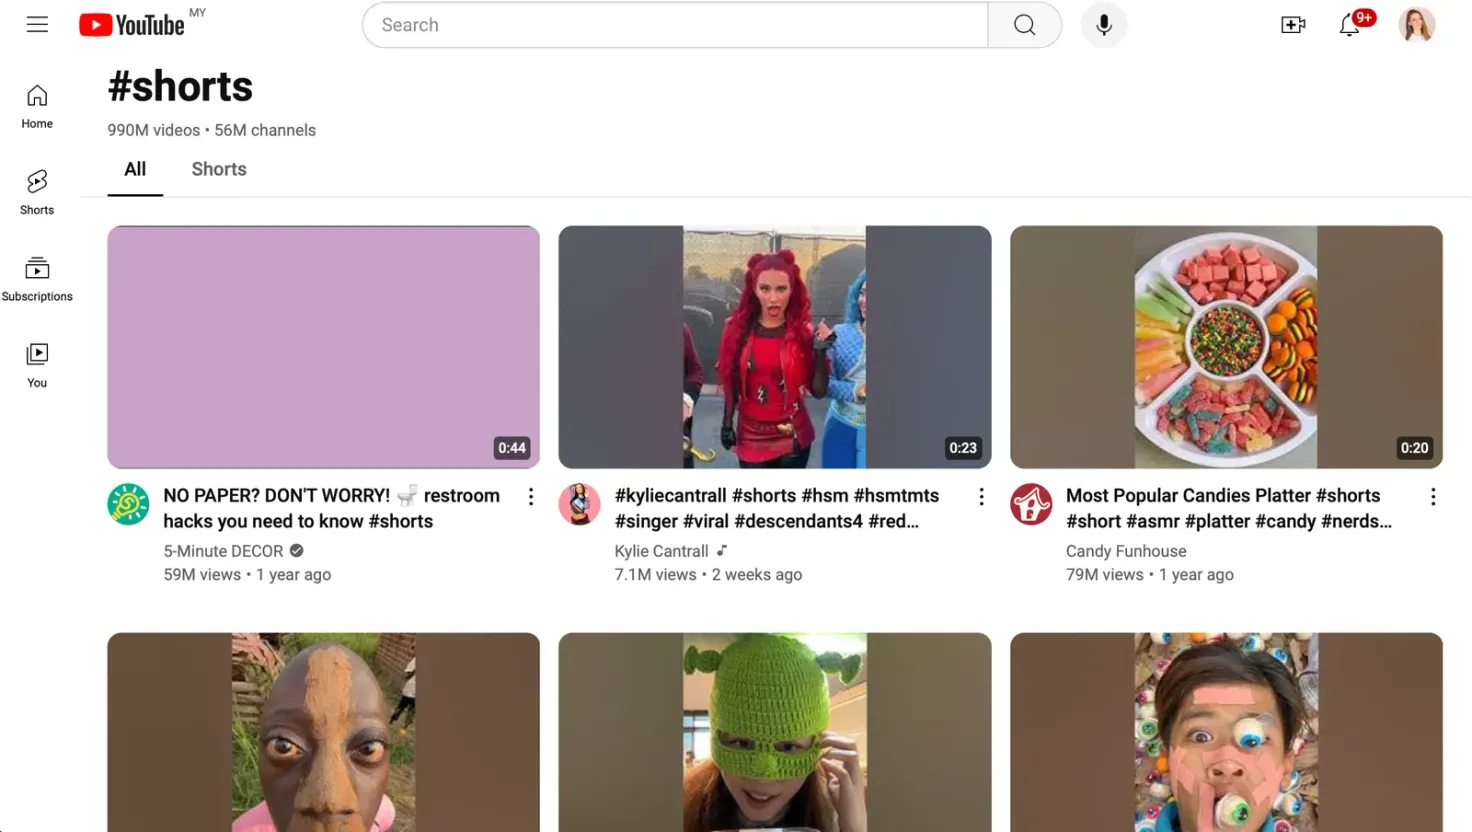
Task: Play the face with brown paint thumbnail
Action: coord(323,732)
